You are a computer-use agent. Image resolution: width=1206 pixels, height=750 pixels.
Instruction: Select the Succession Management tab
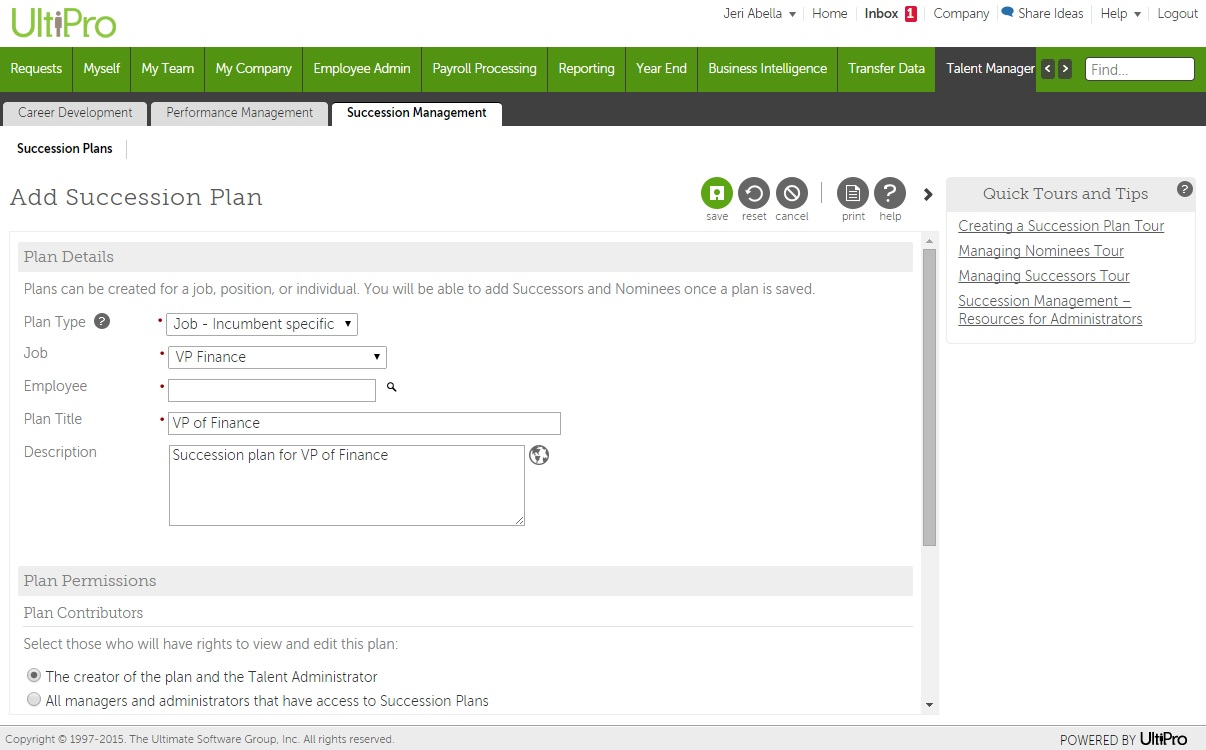pyautogui.click(x=417, y=113)
